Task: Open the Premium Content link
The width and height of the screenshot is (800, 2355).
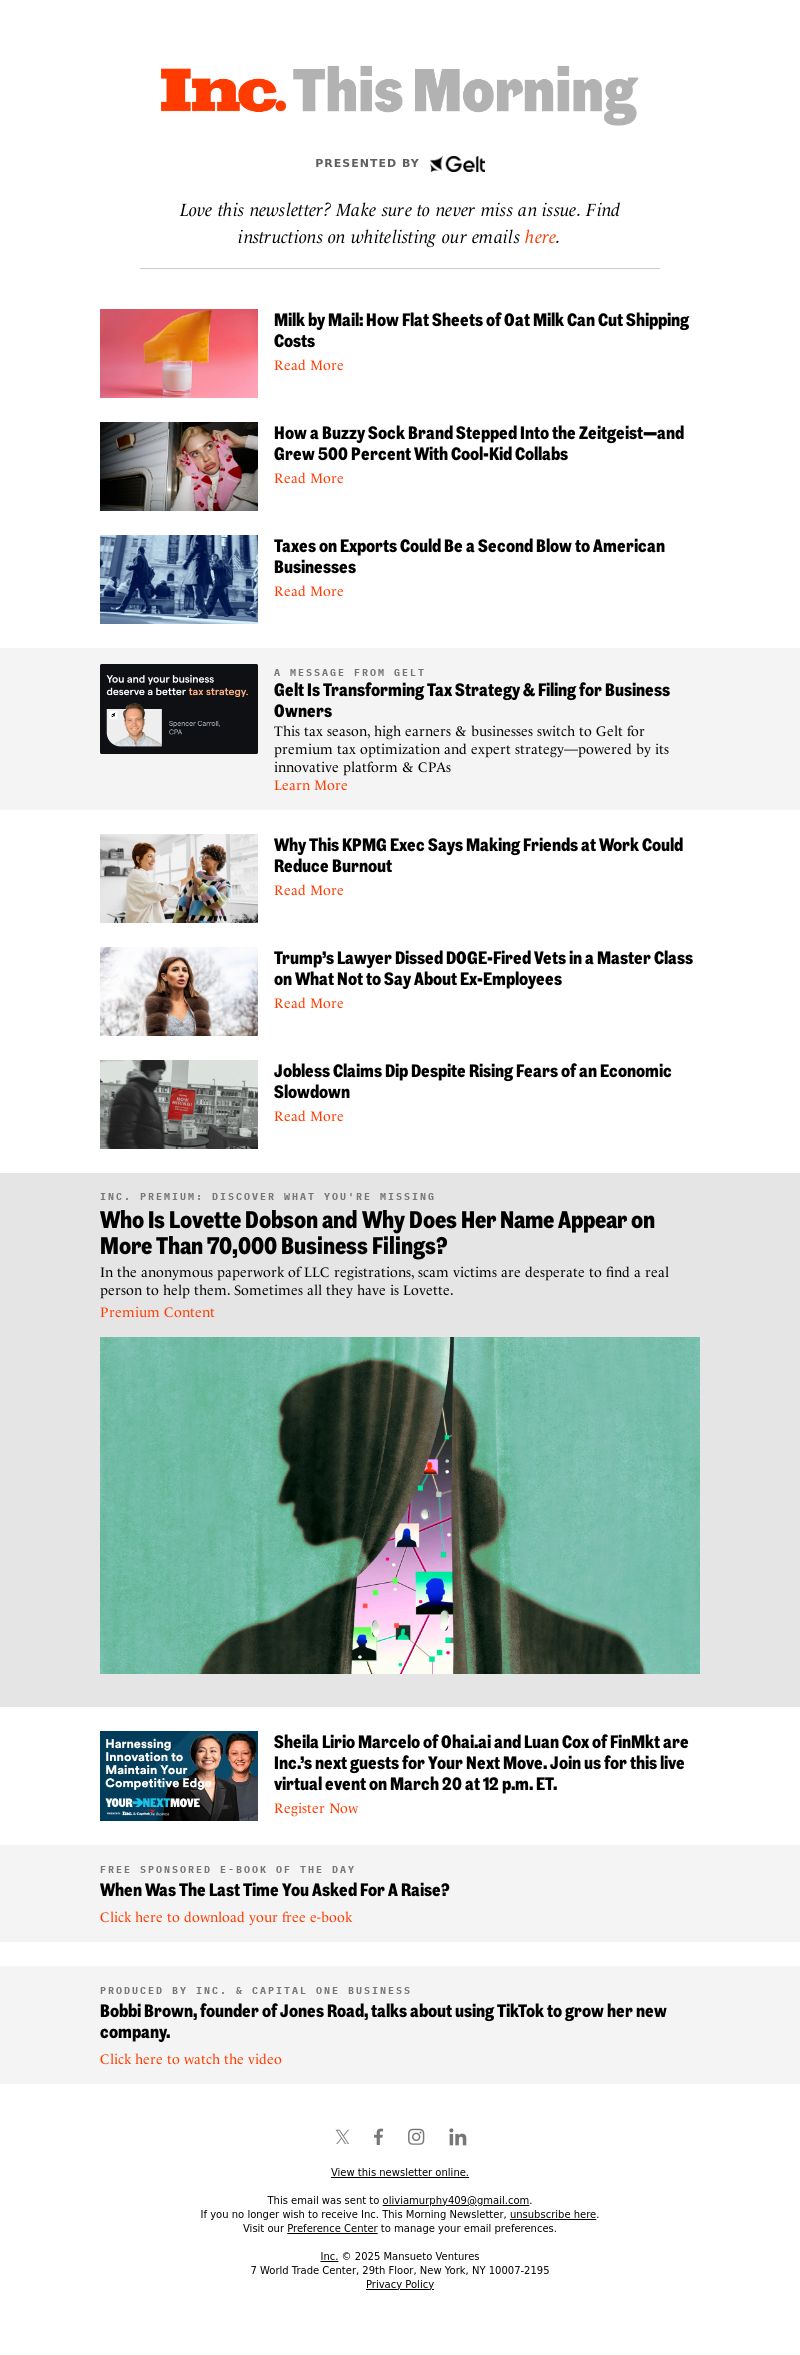Action: 157,1312
